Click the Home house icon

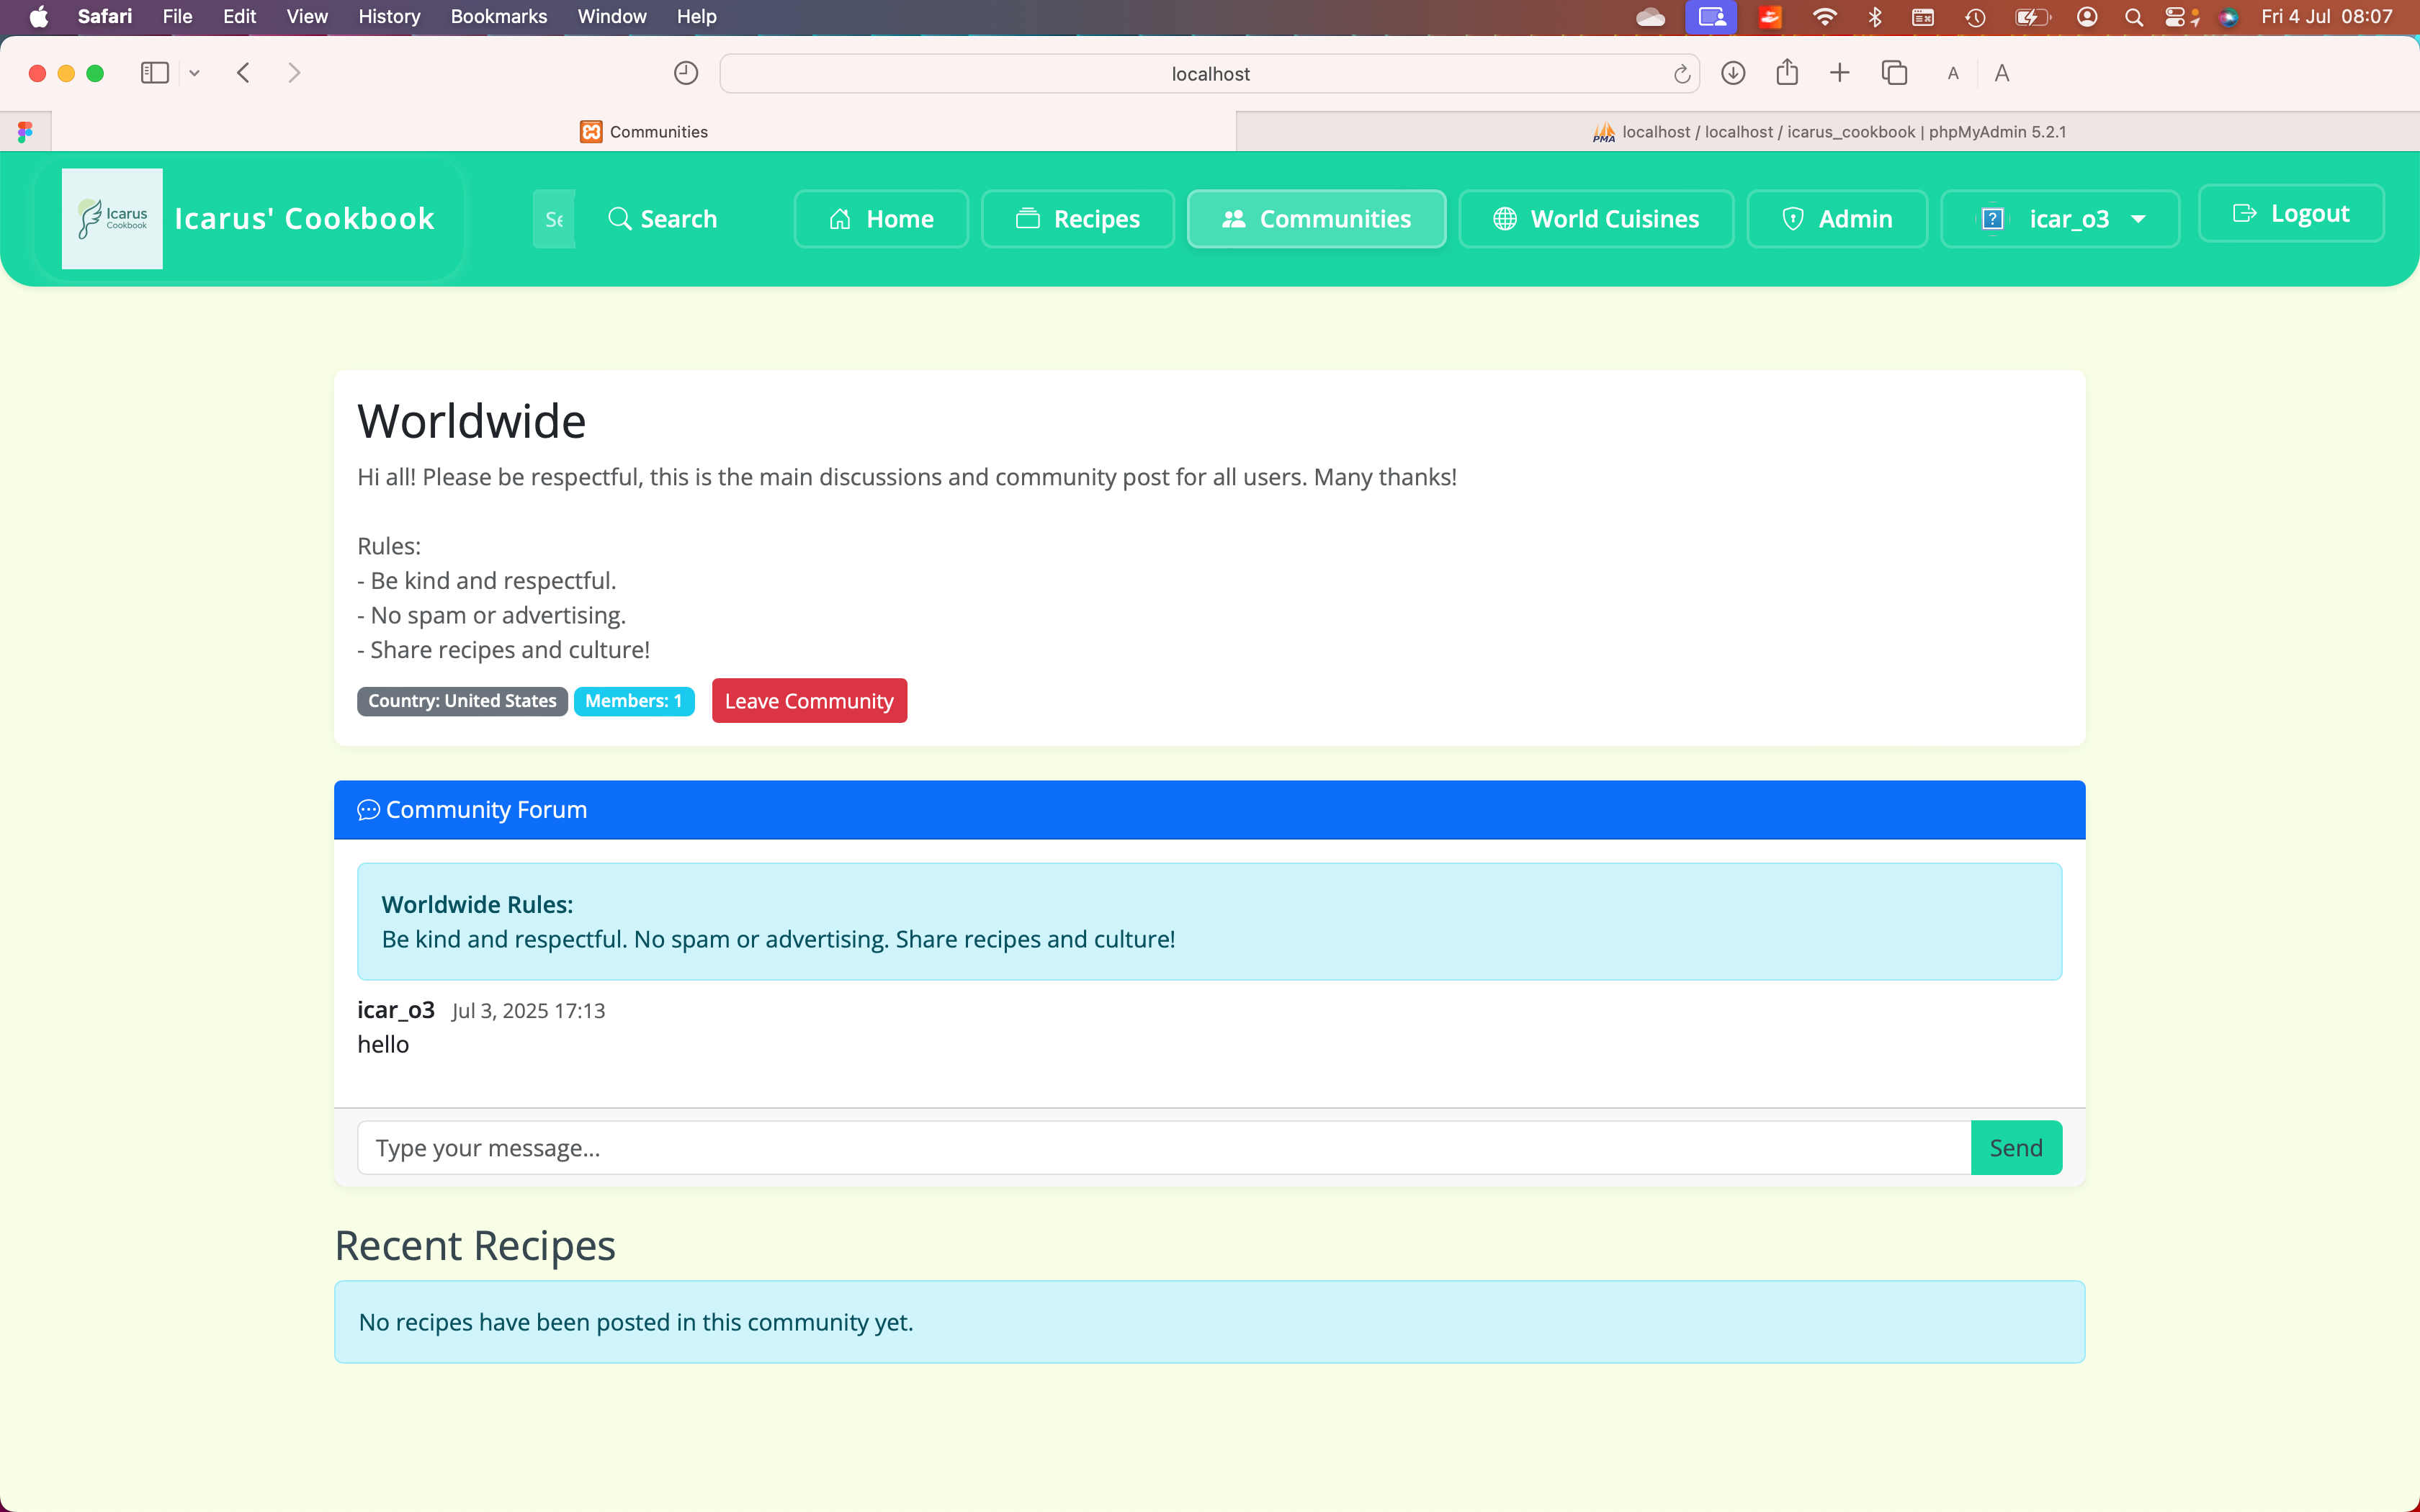pyautogui.click(x=840, y=218)
